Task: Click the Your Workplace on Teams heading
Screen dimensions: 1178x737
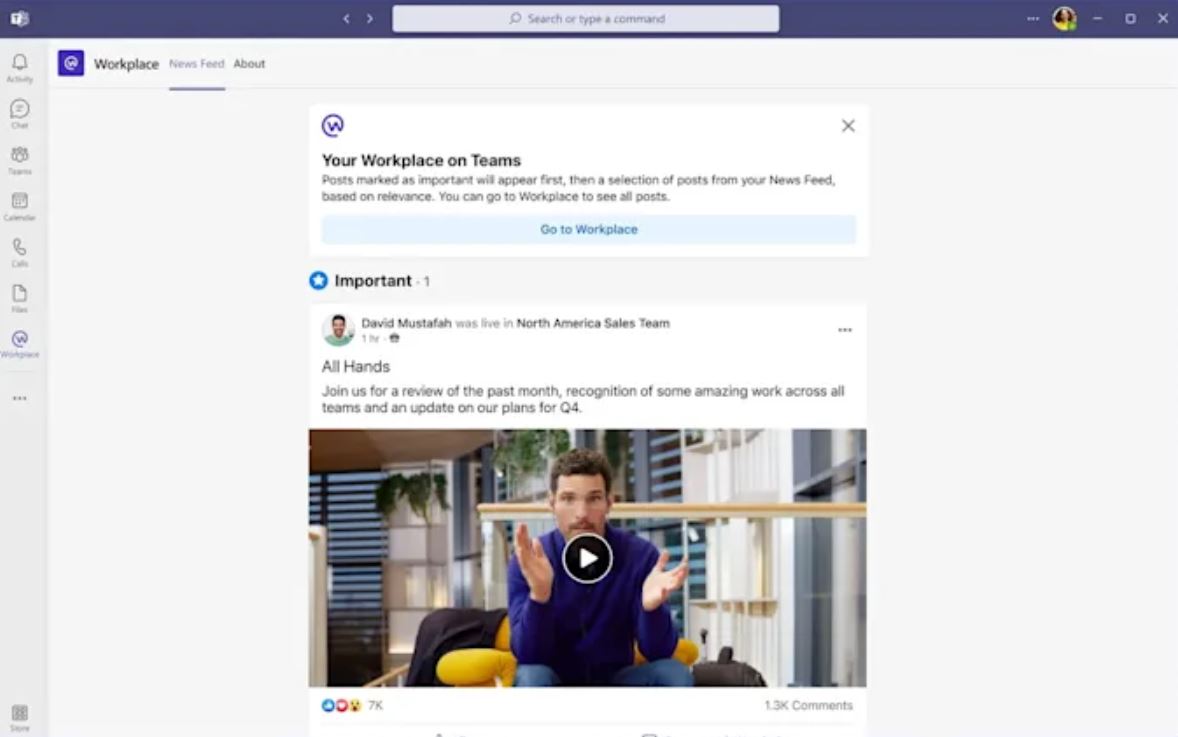Action: pos(421,161)
